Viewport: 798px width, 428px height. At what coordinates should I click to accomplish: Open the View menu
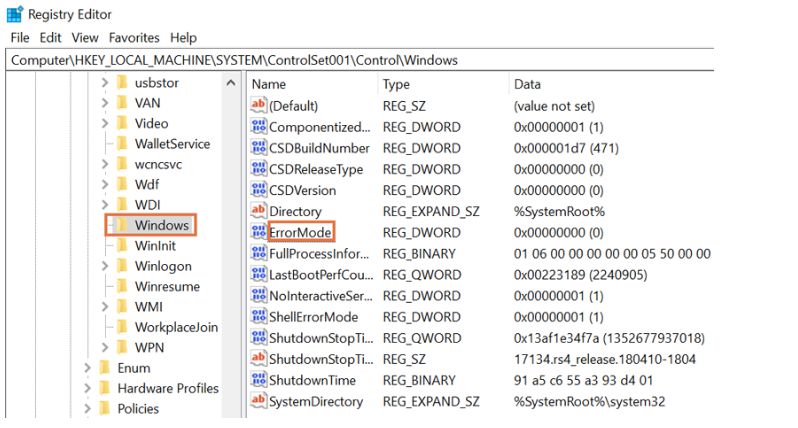(84, 38)
